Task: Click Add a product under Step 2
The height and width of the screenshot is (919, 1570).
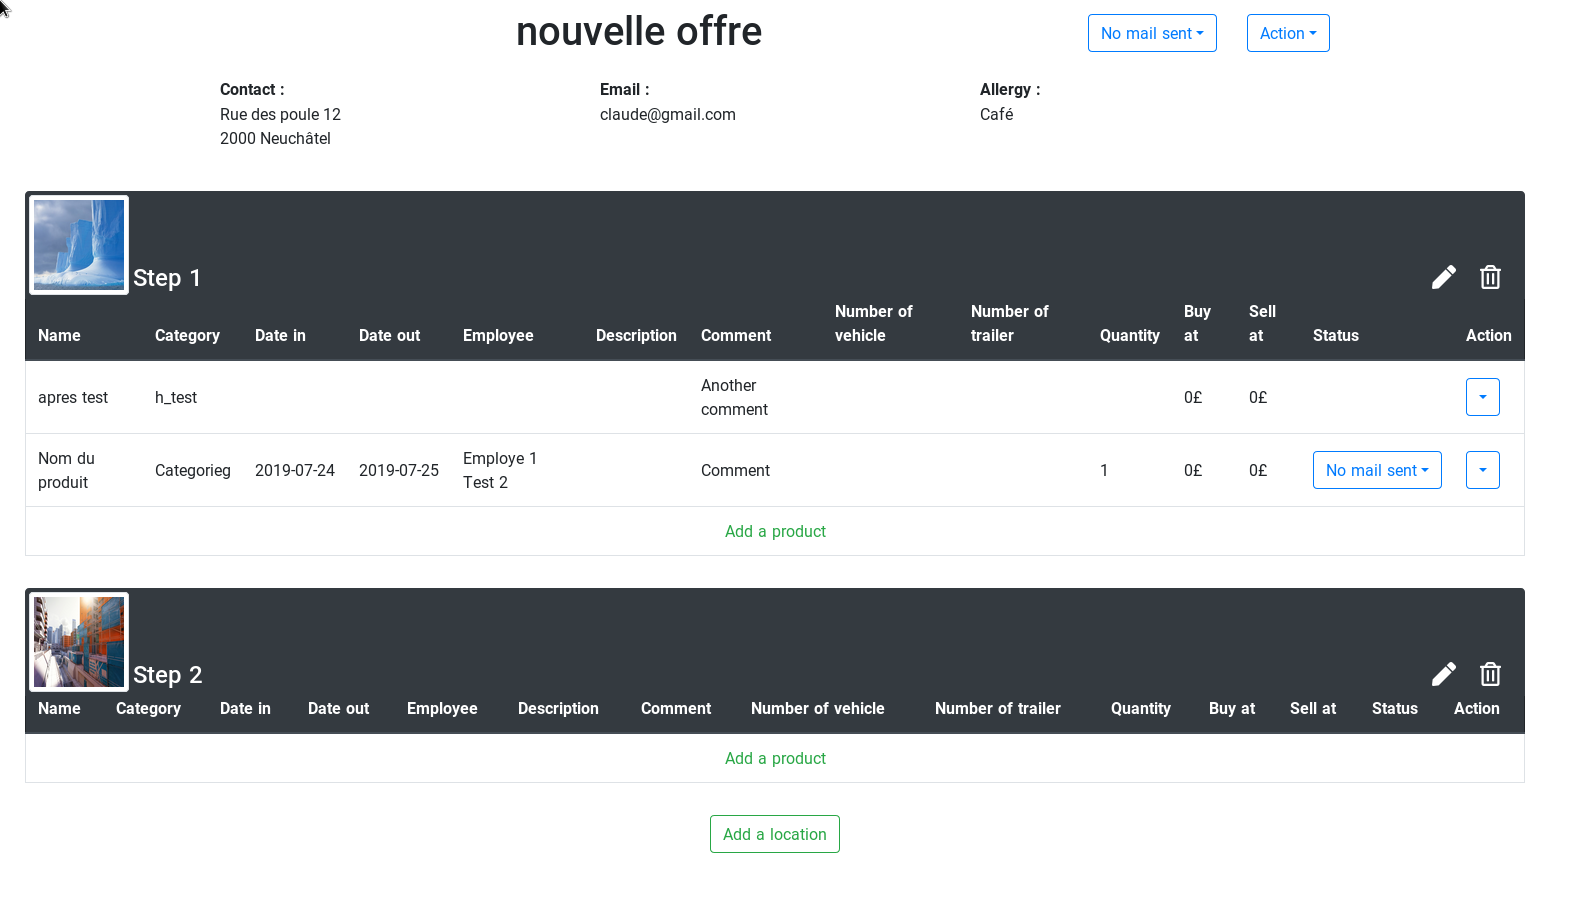Action: [775, 758]
